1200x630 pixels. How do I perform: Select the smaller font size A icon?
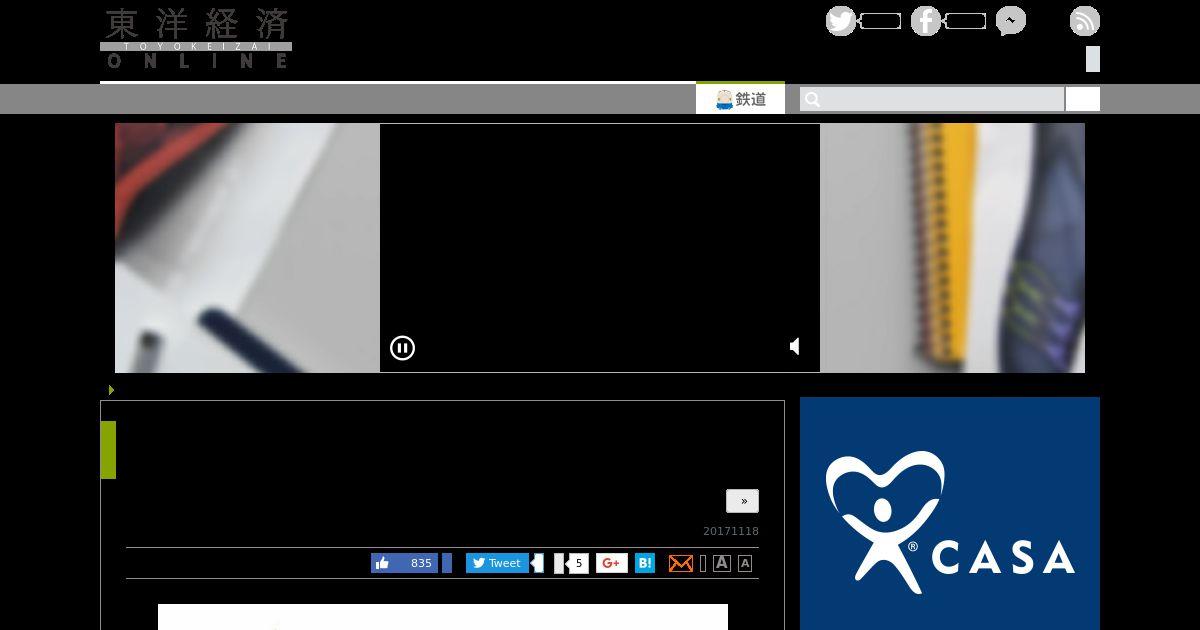click(745, 563)
